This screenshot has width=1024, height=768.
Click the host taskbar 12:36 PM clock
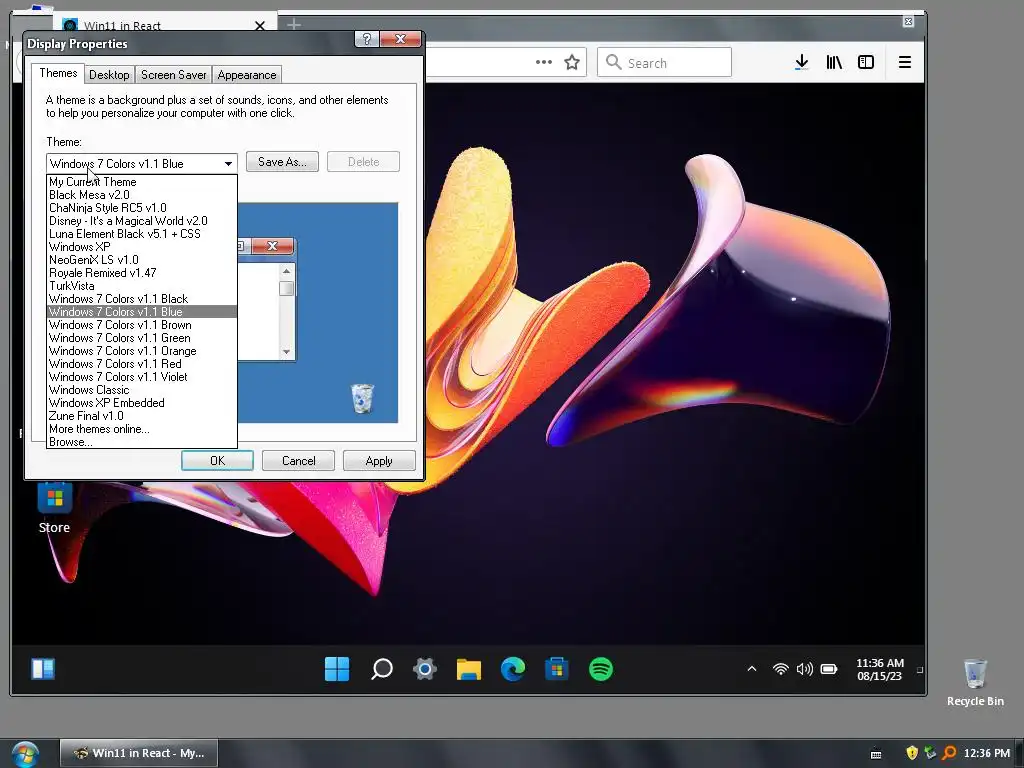pos(987,753)
